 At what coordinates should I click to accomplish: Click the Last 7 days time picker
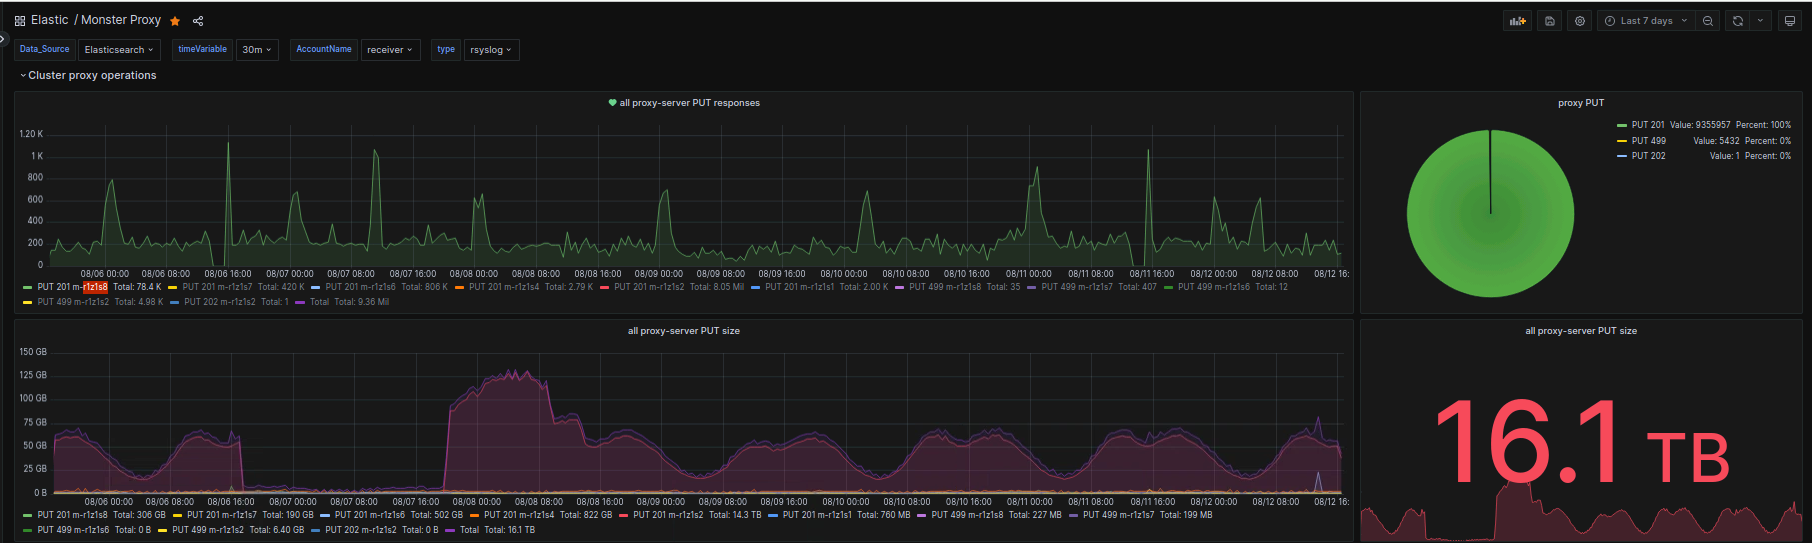(x=1646, y=21)
